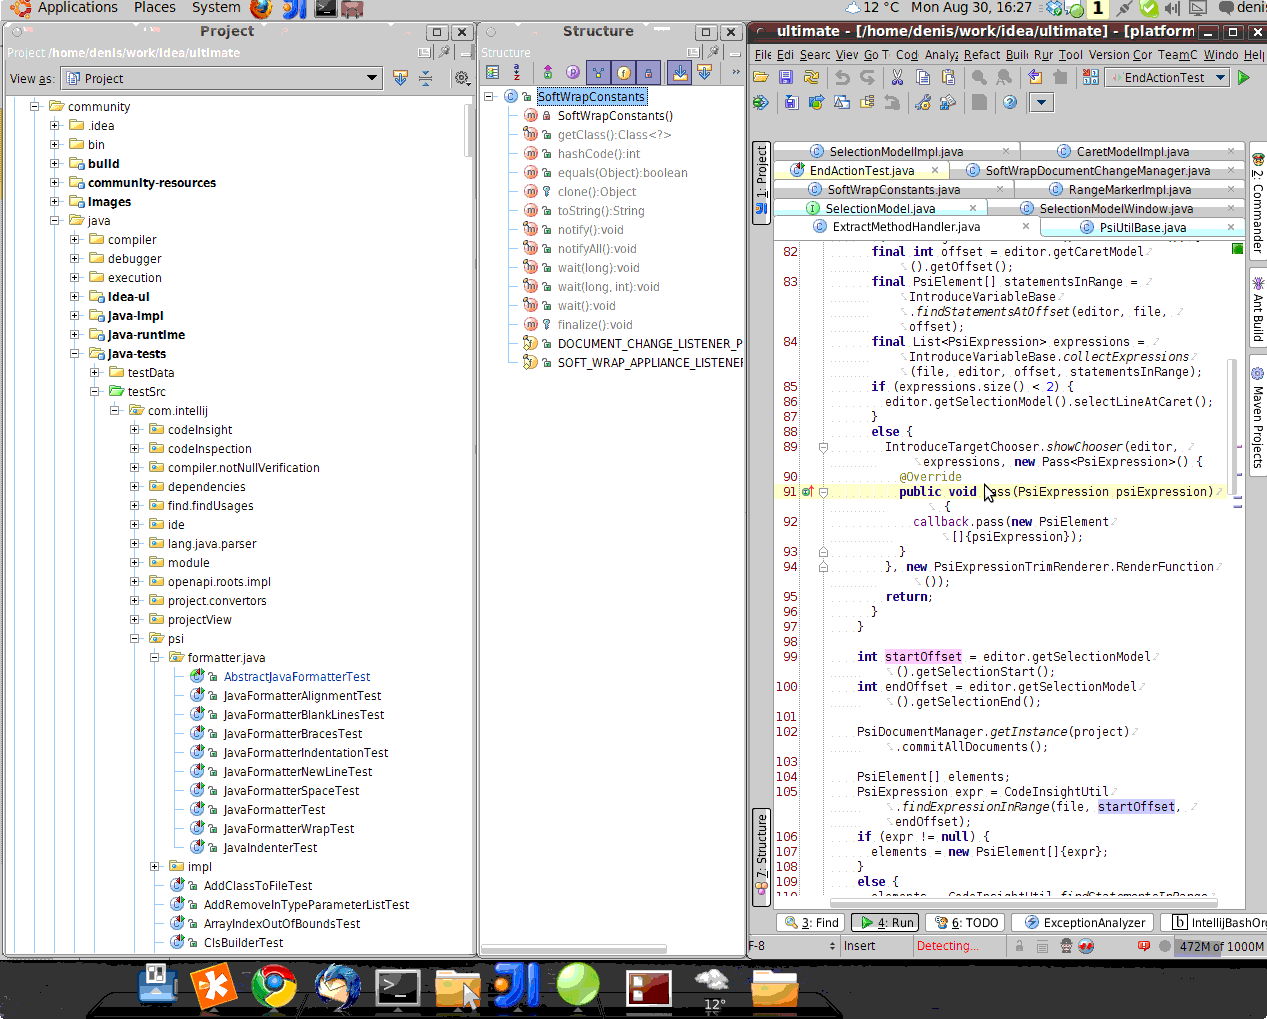Toggle the Maven Projects side panel

tap(1258, 417)
